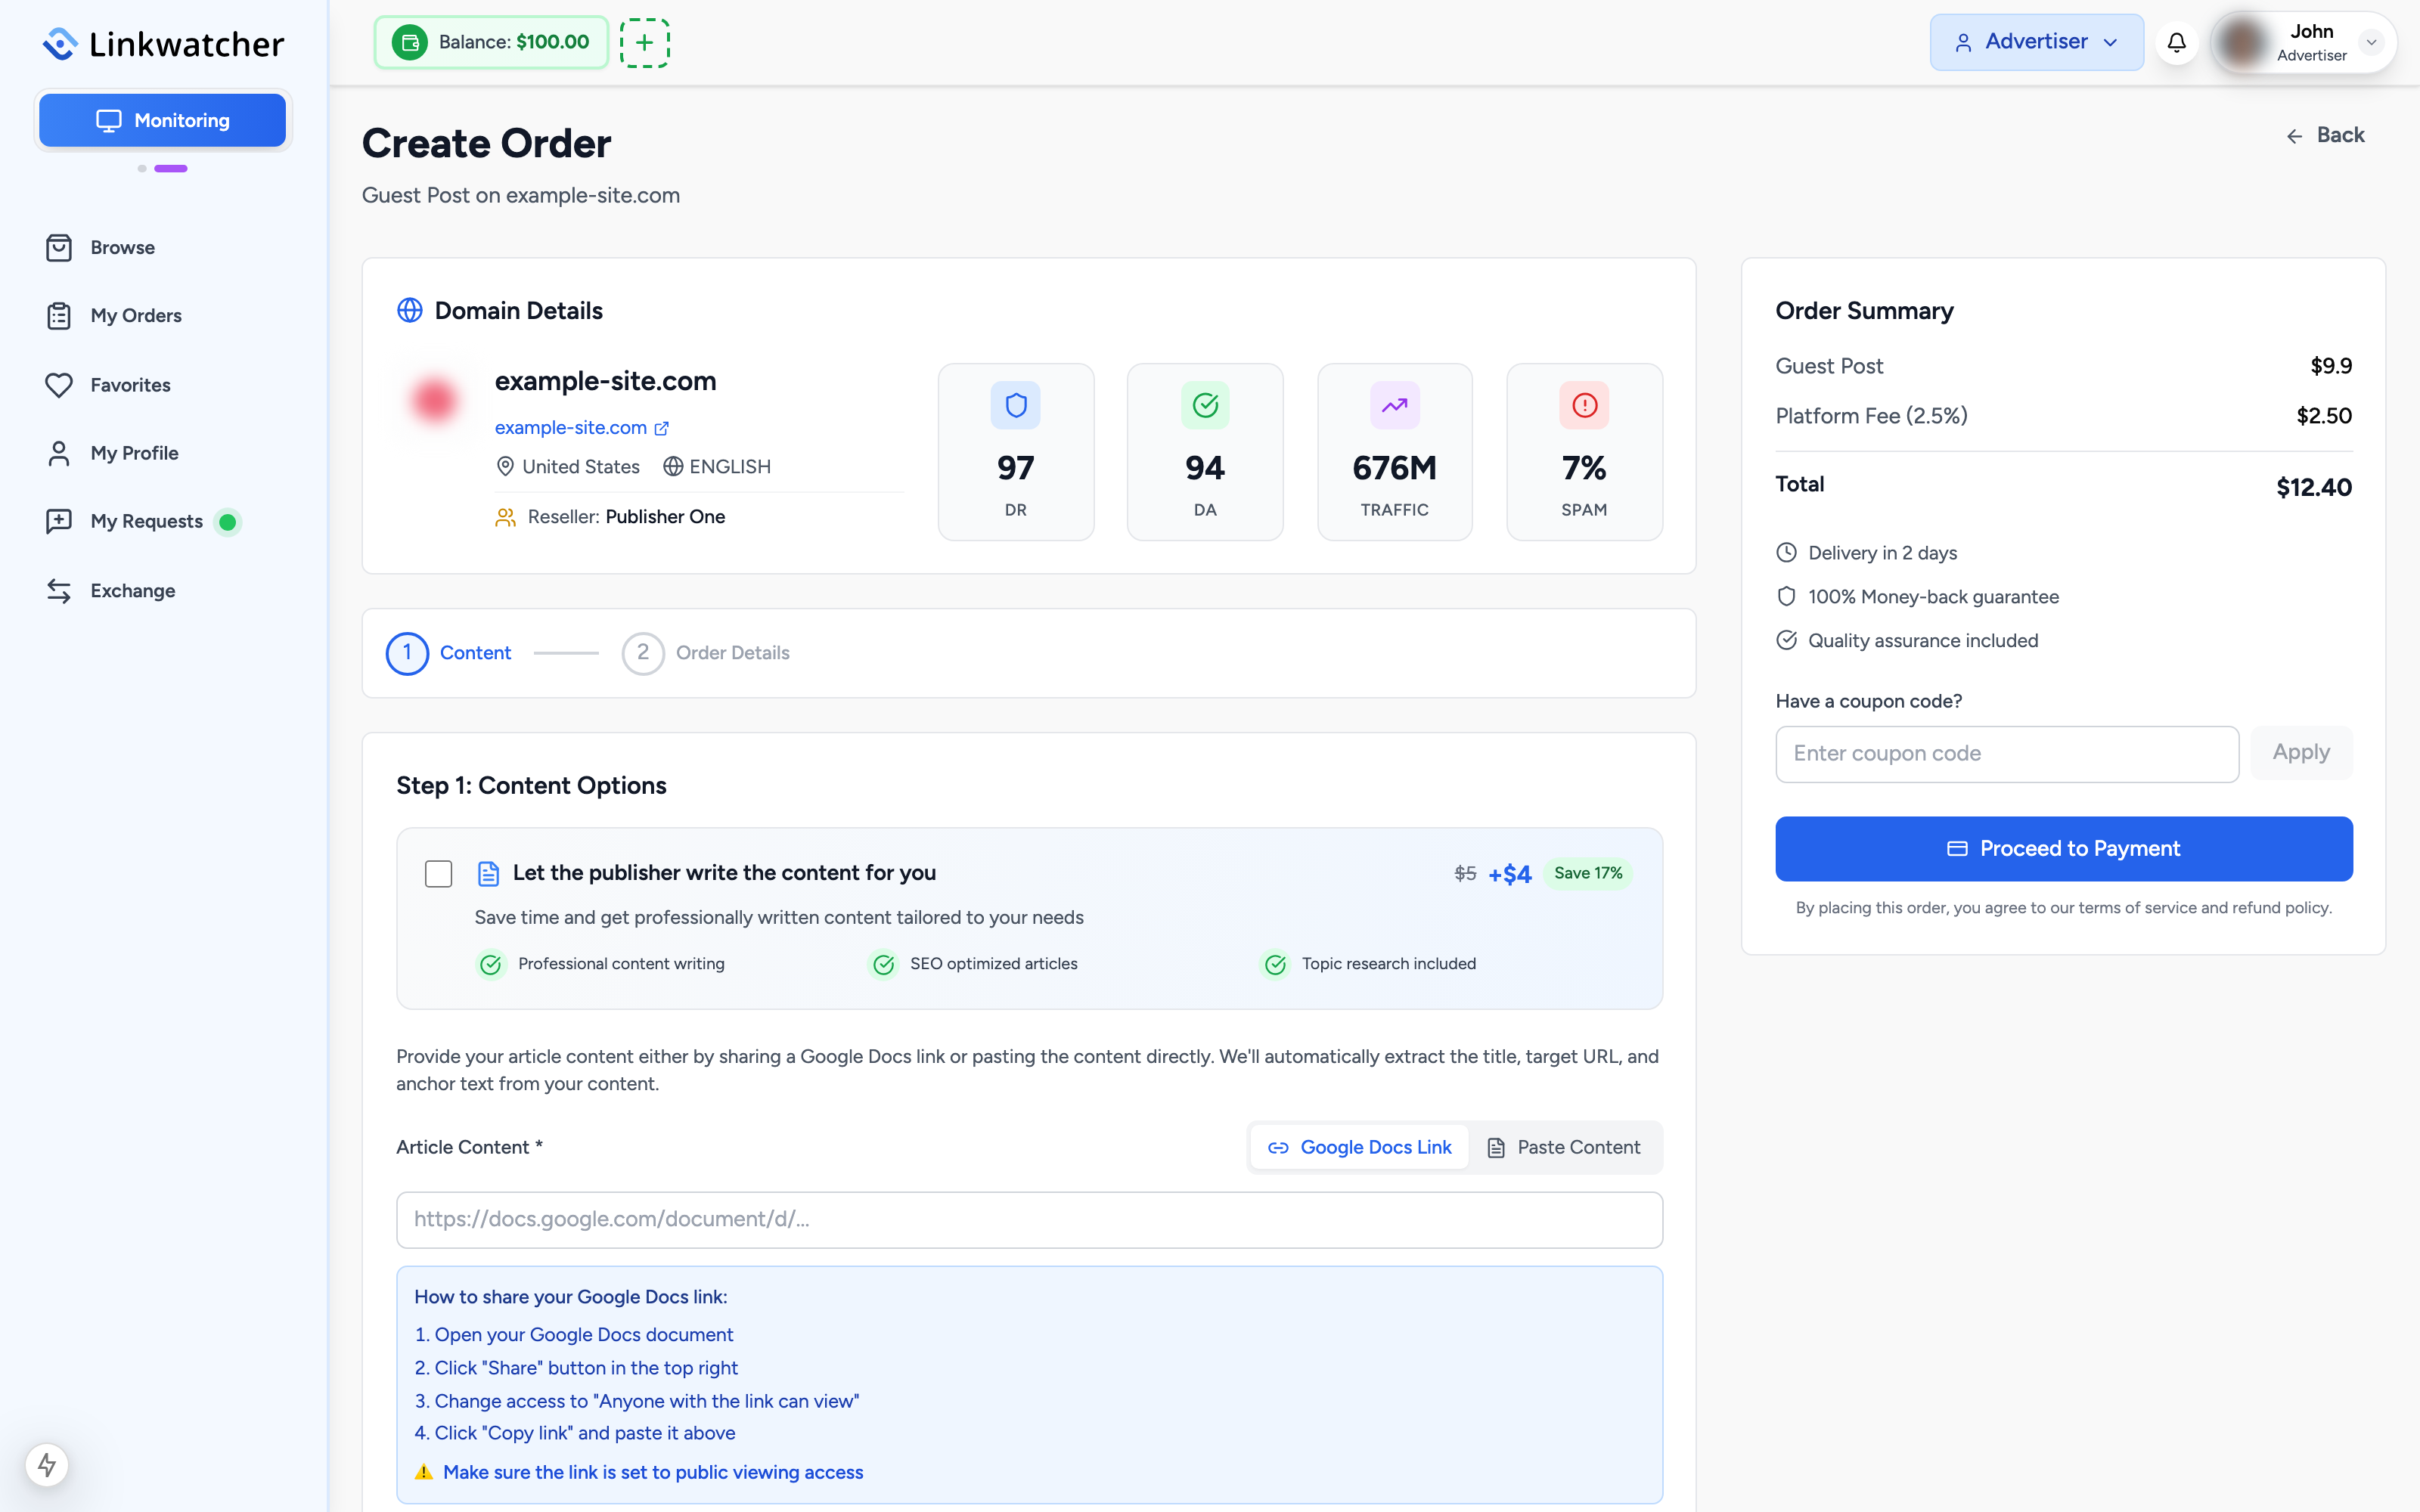Click the external link icon beside example-site.com

coord(661,428)
